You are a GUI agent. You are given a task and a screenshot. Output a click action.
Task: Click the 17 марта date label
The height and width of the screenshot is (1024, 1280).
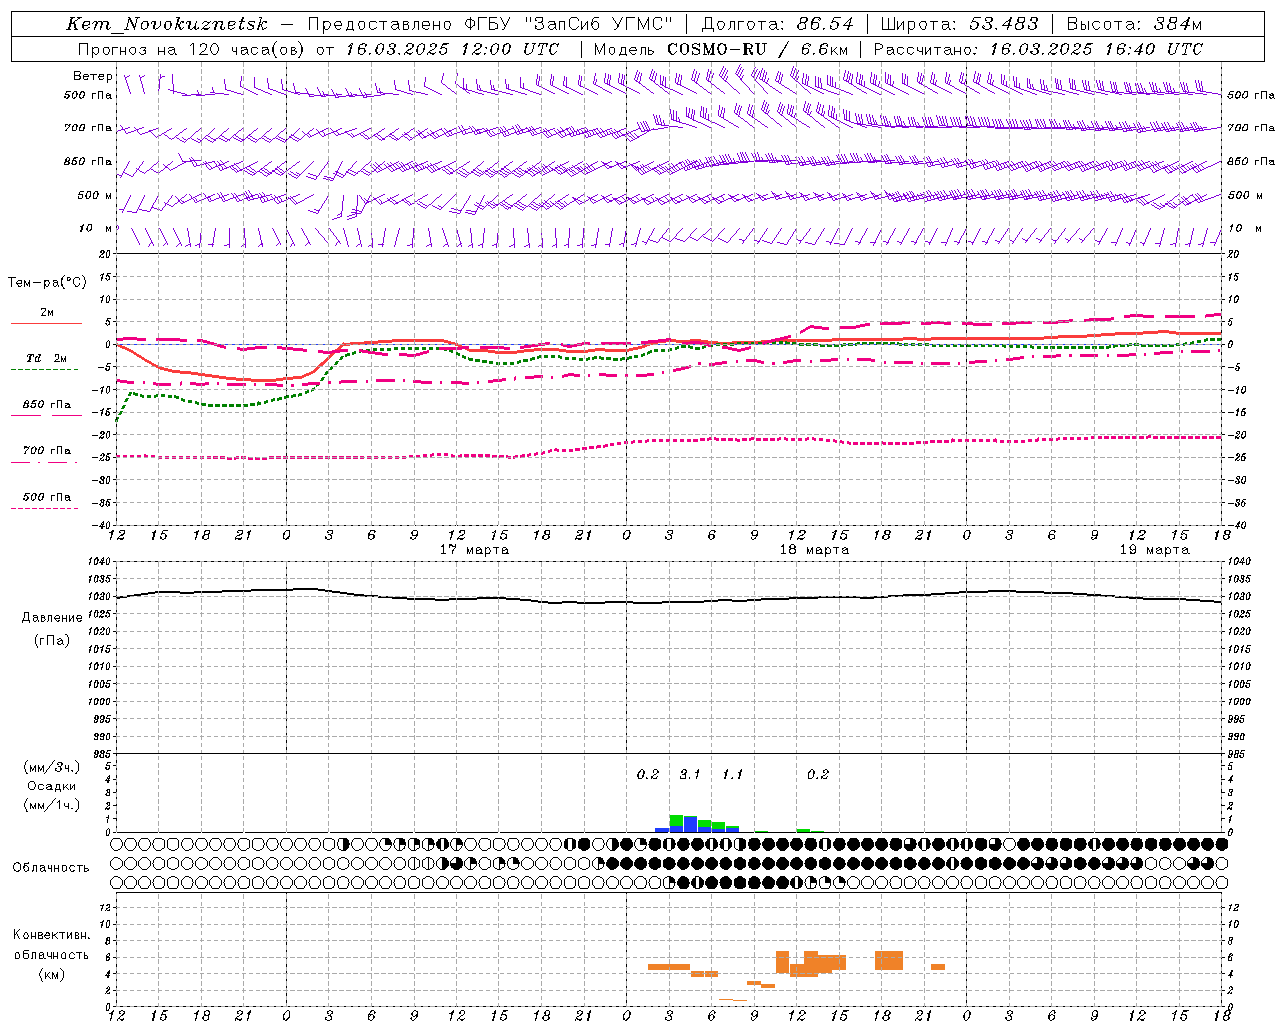pos(474,550)
